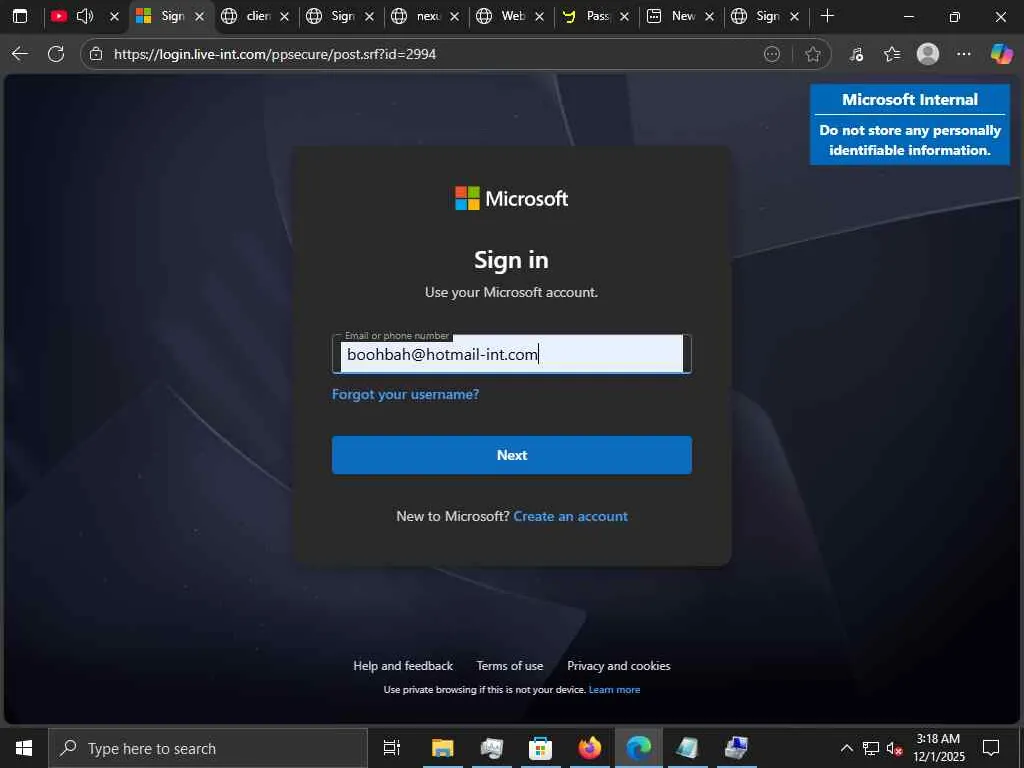Click the Email or phone number field
Image resolution: width=1024 pixels, height=768 pixels.
(x=511, y=354)
